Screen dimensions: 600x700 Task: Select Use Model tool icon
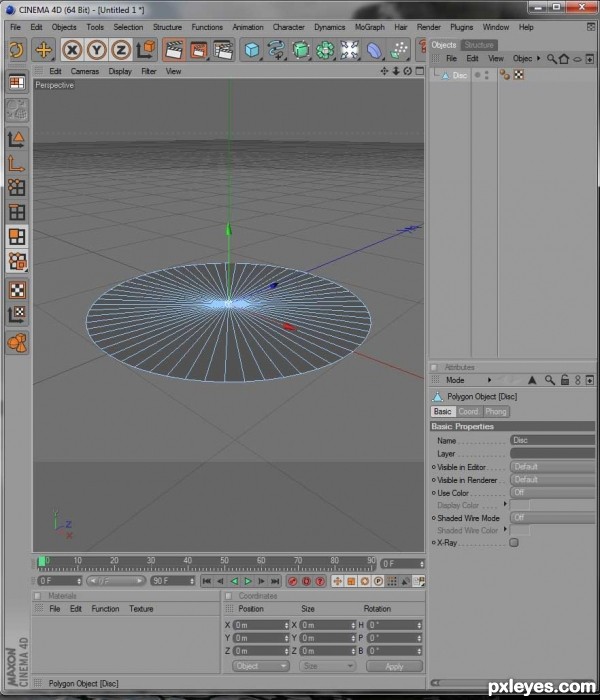(17, 139)
